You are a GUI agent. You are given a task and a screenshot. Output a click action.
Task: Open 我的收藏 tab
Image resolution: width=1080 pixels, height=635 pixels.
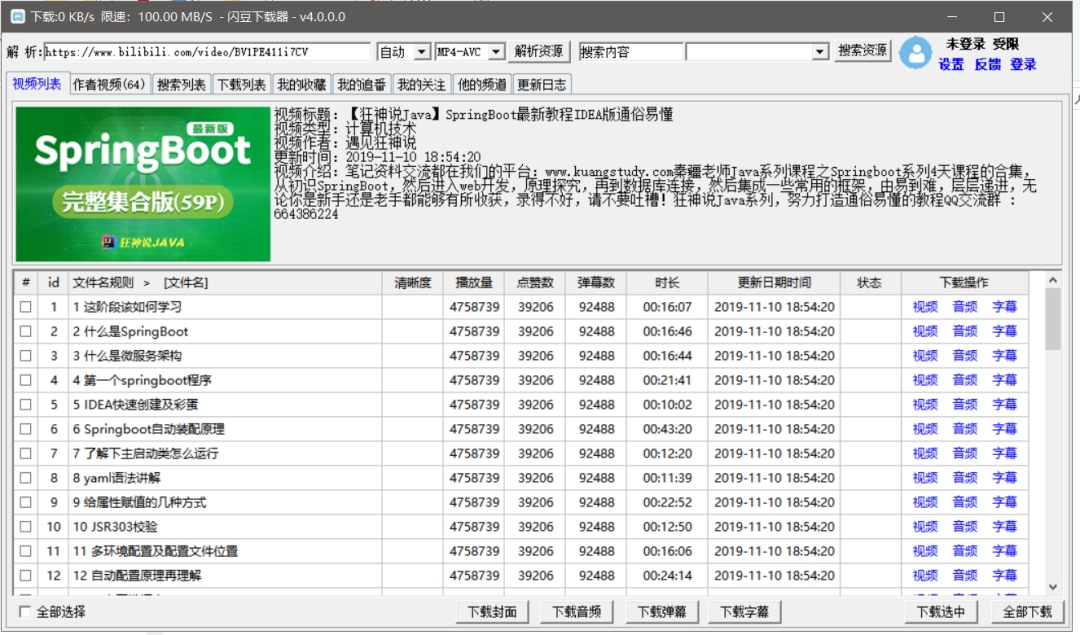tap(301, 85)
